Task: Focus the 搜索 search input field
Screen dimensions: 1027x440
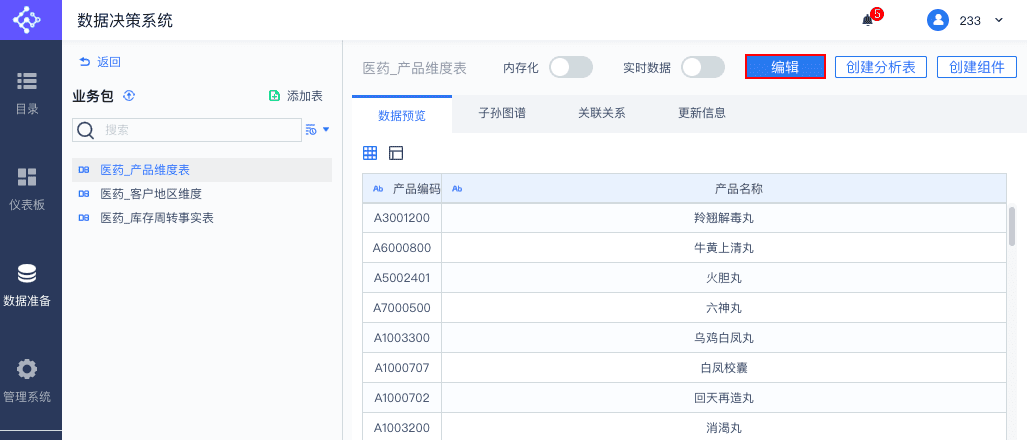Action: tap(200, 129)
